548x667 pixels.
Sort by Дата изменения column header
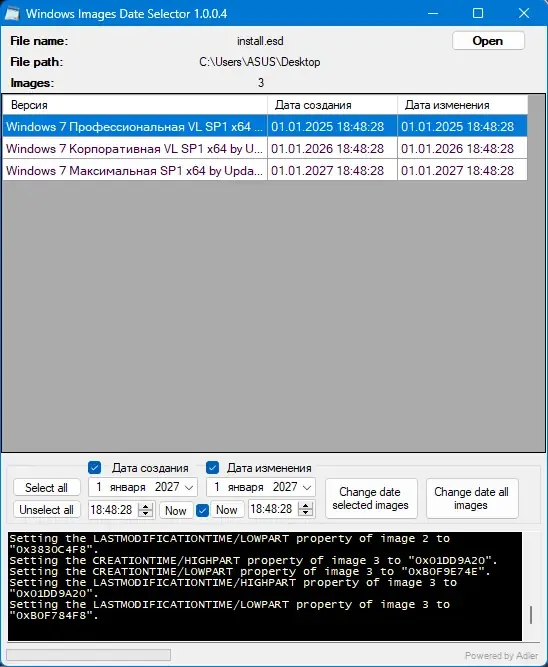pyautogui.click(x=462, y=105)
